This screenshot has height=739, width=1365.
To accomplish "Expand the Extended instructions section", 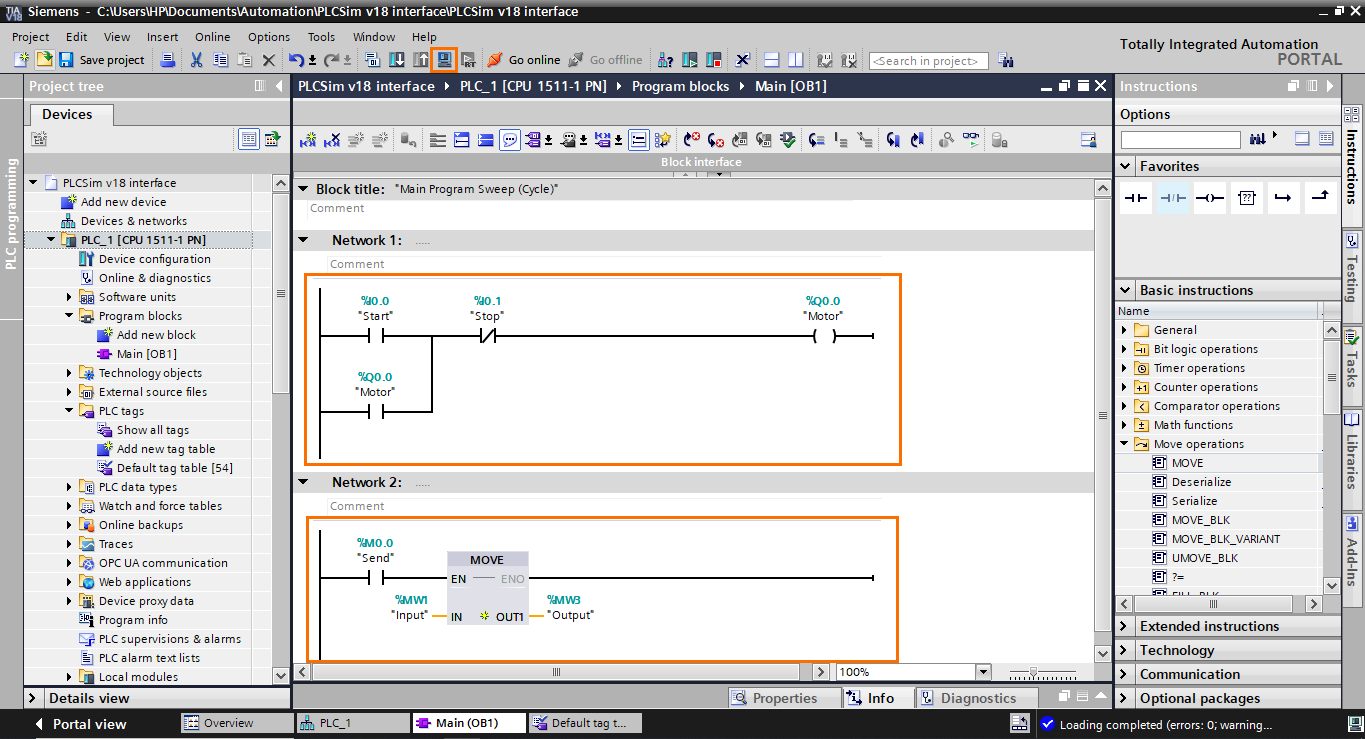I will tap(1126, 626).
